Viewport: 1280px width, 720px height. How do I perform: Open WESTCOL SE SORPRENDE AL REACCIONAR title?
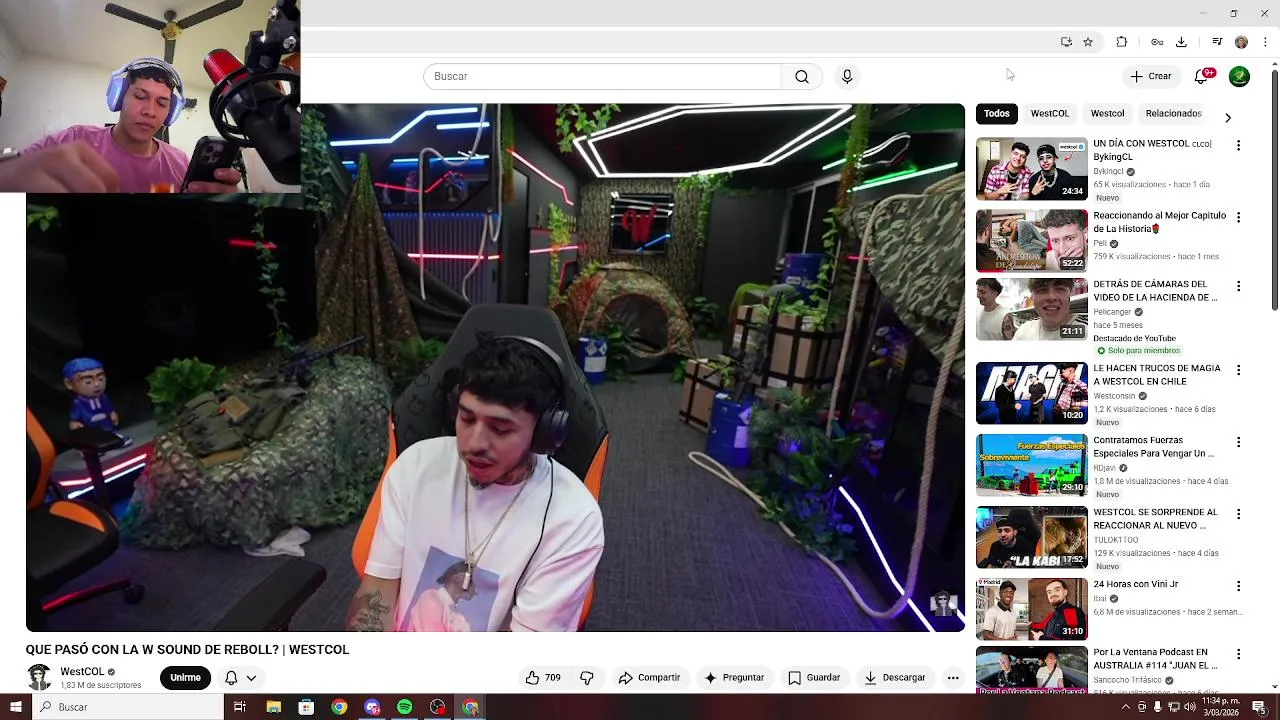click(1155, 519)
